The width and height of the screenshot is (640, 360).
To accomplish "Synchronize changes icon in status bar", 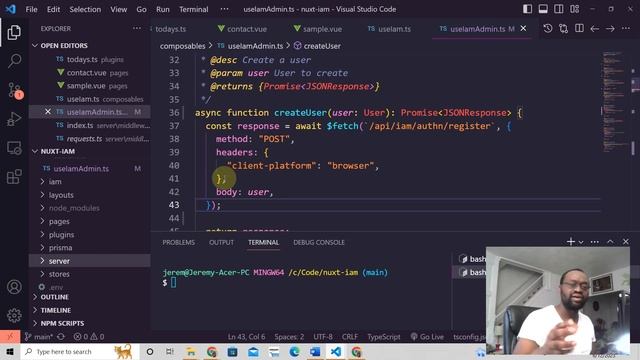I will 61,337.
